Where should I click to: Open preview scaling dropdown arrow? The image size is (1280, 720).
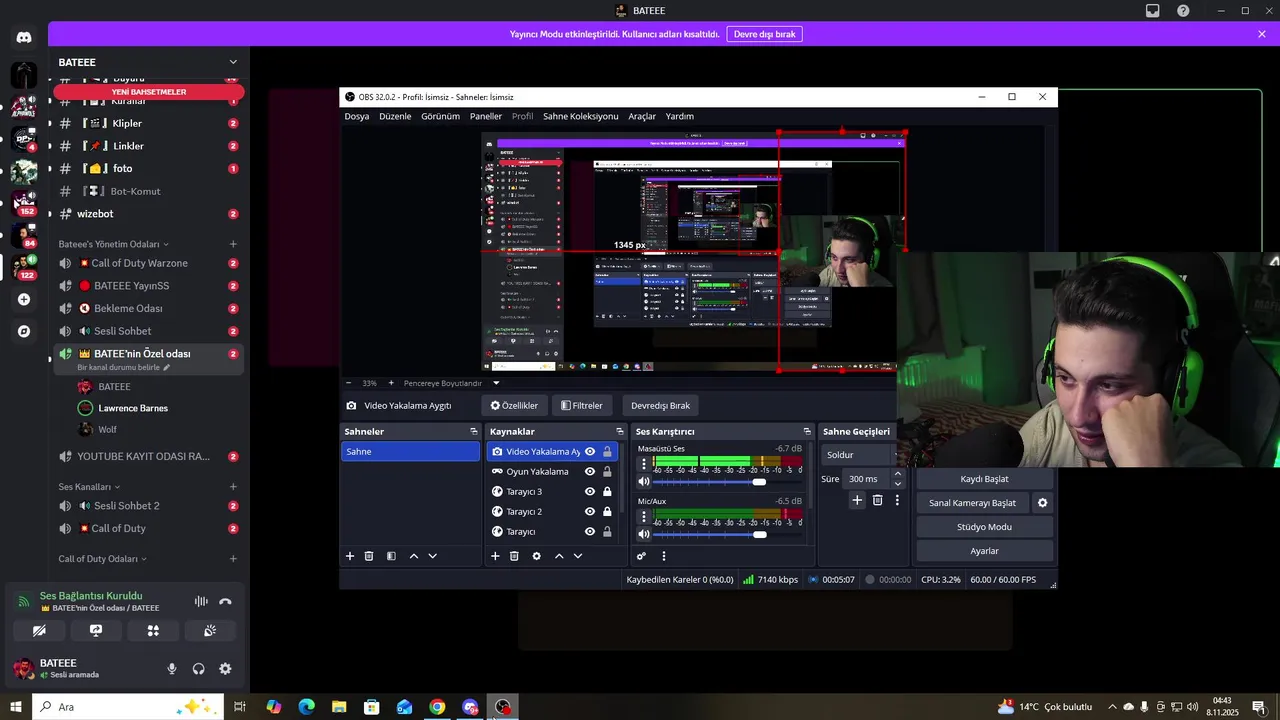pos(496,383)
